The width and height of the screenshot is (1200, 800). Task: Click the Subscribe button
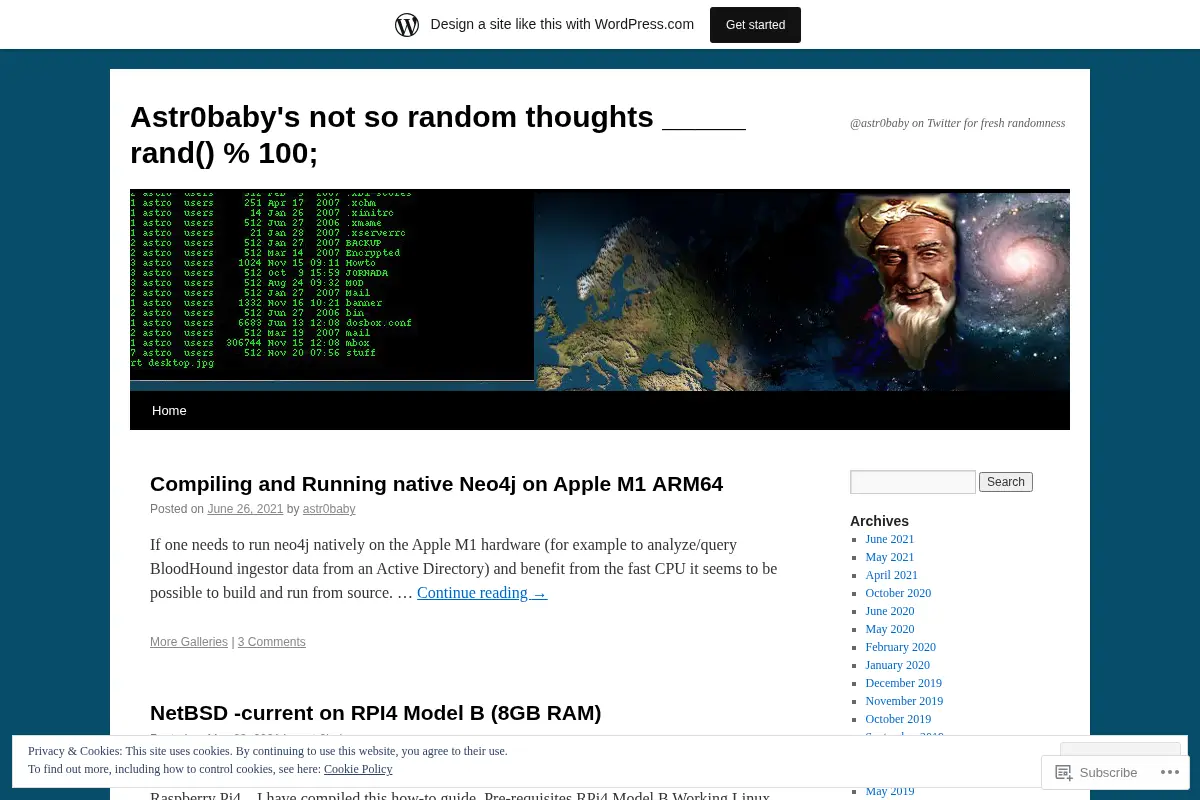1097,772
